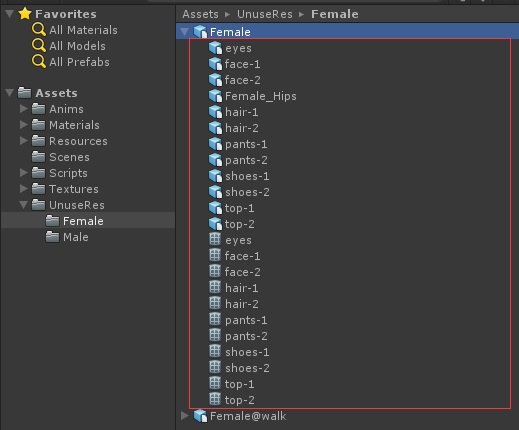The image size is (519, 430).
Task: Select the pants-1 mesh row
Action: click(349, 320)
